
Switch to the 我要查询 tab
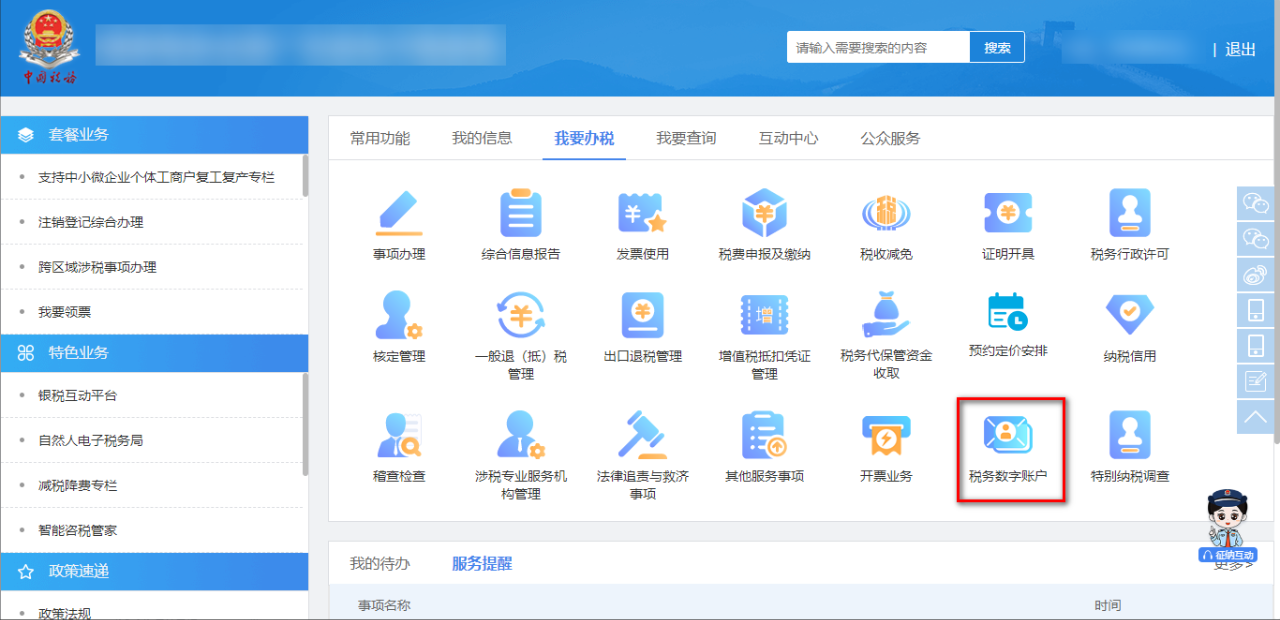pos(686,138)
